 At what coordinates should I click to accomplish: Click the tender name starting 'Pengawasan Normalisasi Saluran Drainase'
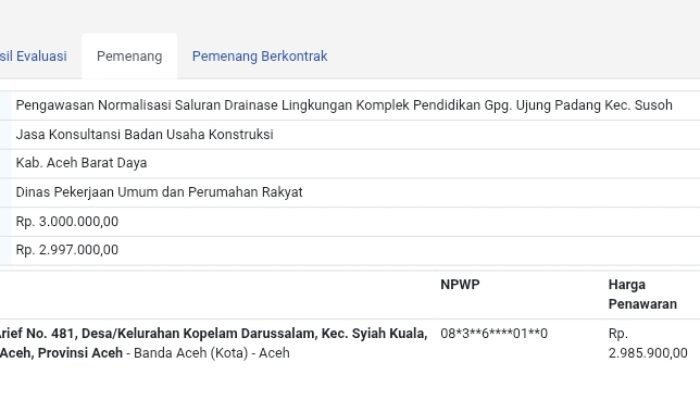tap(344, 105)
